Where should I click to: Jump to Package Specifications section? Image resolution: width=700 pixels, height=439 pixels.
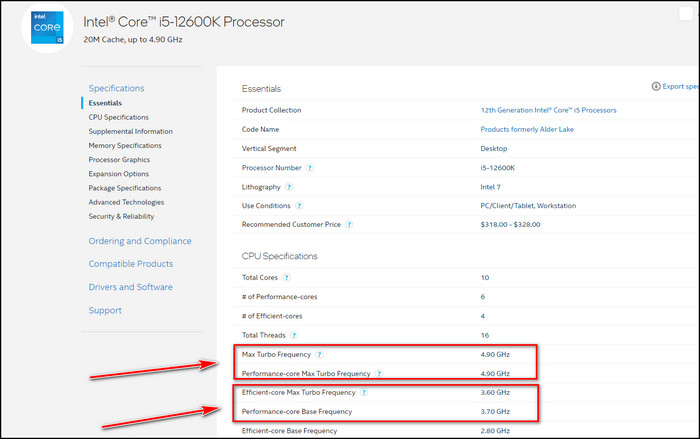click(125, 188)
